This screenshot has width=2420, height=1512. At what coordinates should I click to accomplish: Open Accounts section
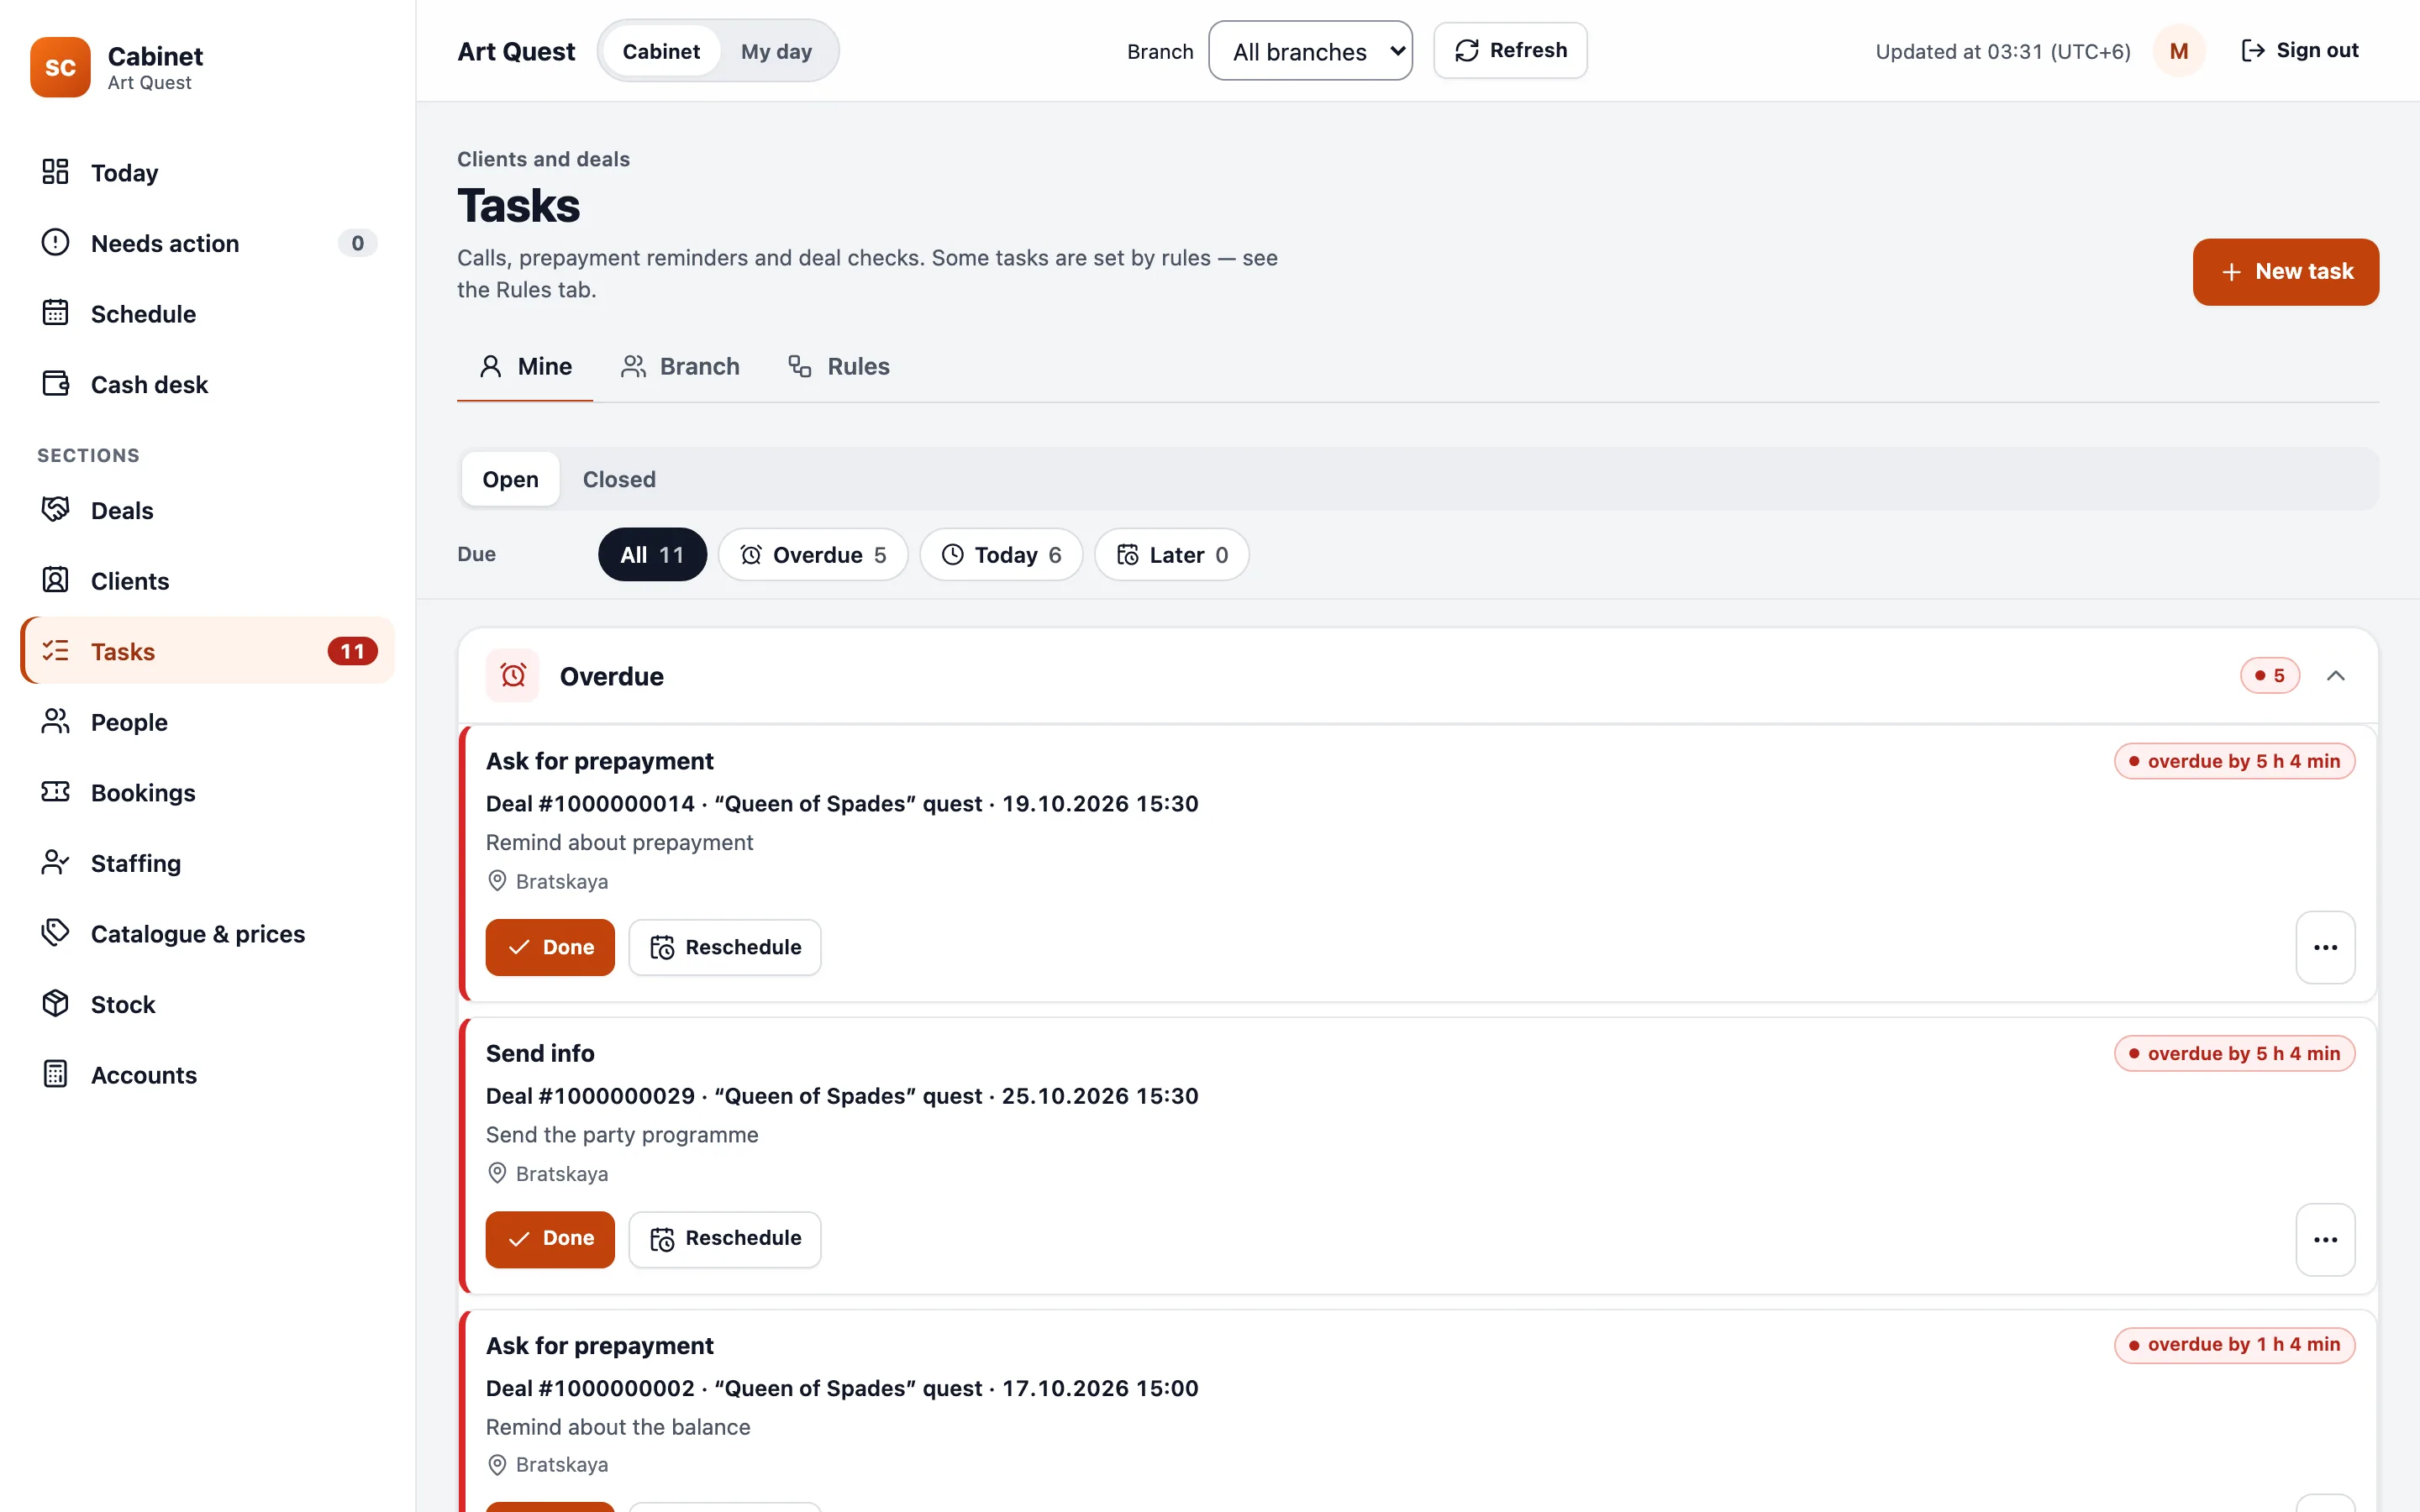point(208,1074)
